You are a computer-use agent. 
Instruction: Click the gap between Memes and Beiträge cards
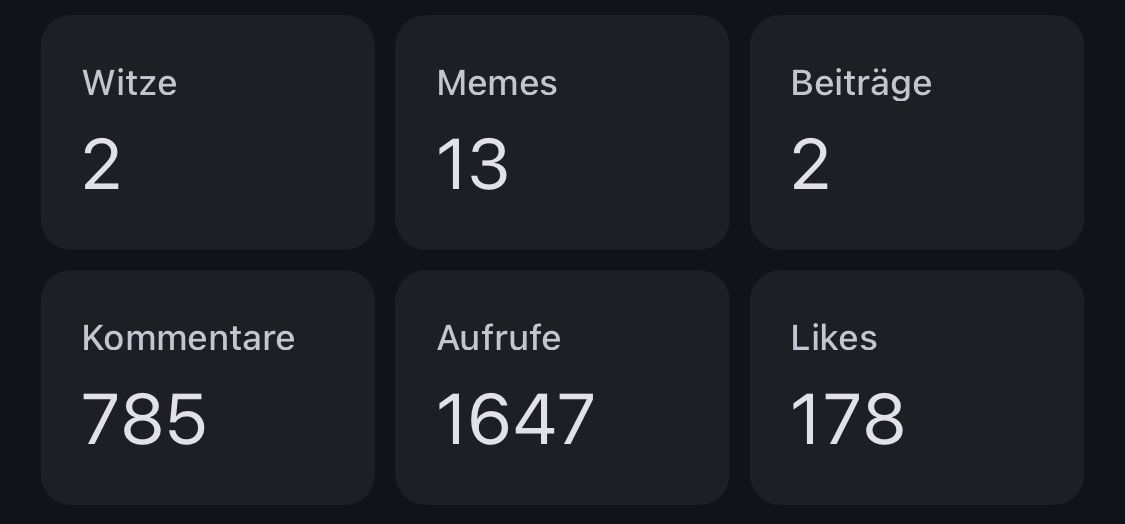coord(739,132)
